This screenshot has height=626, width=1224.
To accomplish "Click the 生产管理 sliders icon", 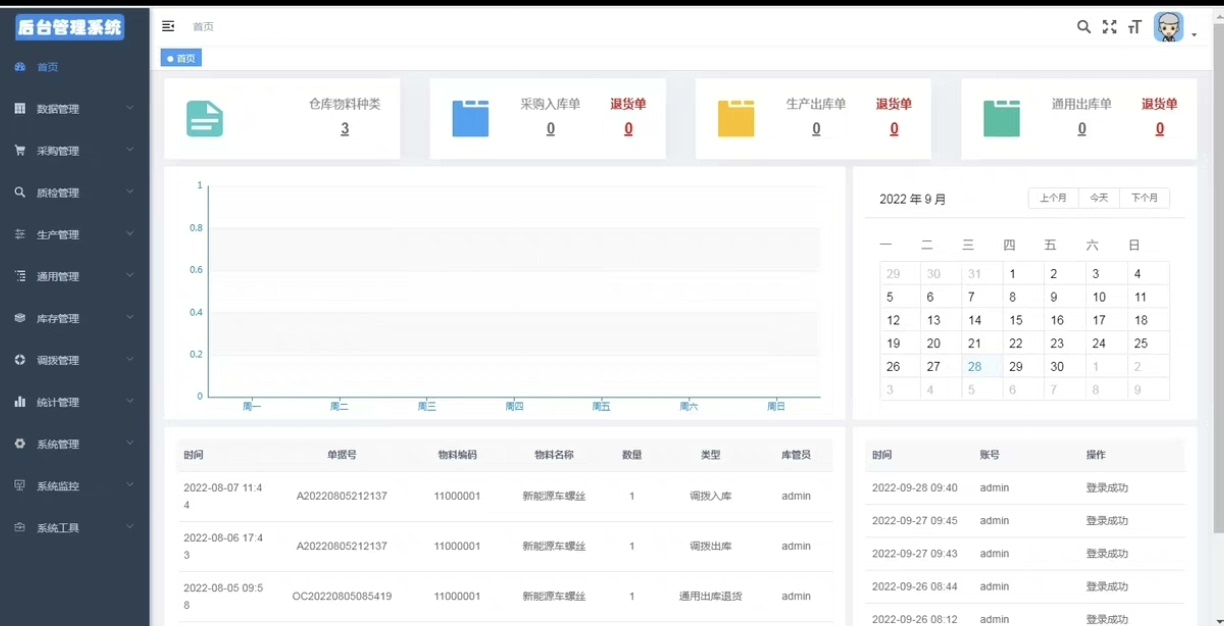I will click(x=20, y=234).
